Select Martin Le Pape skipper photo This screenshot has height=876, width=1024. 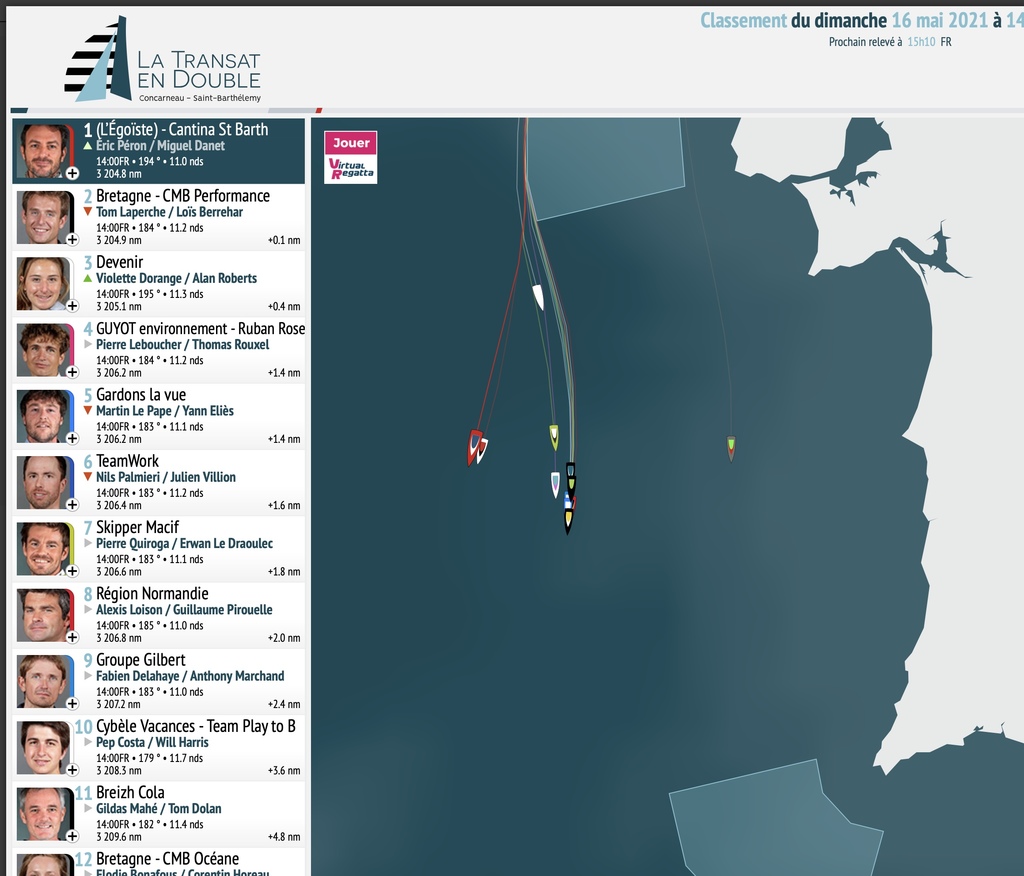(x=43, y=416)
